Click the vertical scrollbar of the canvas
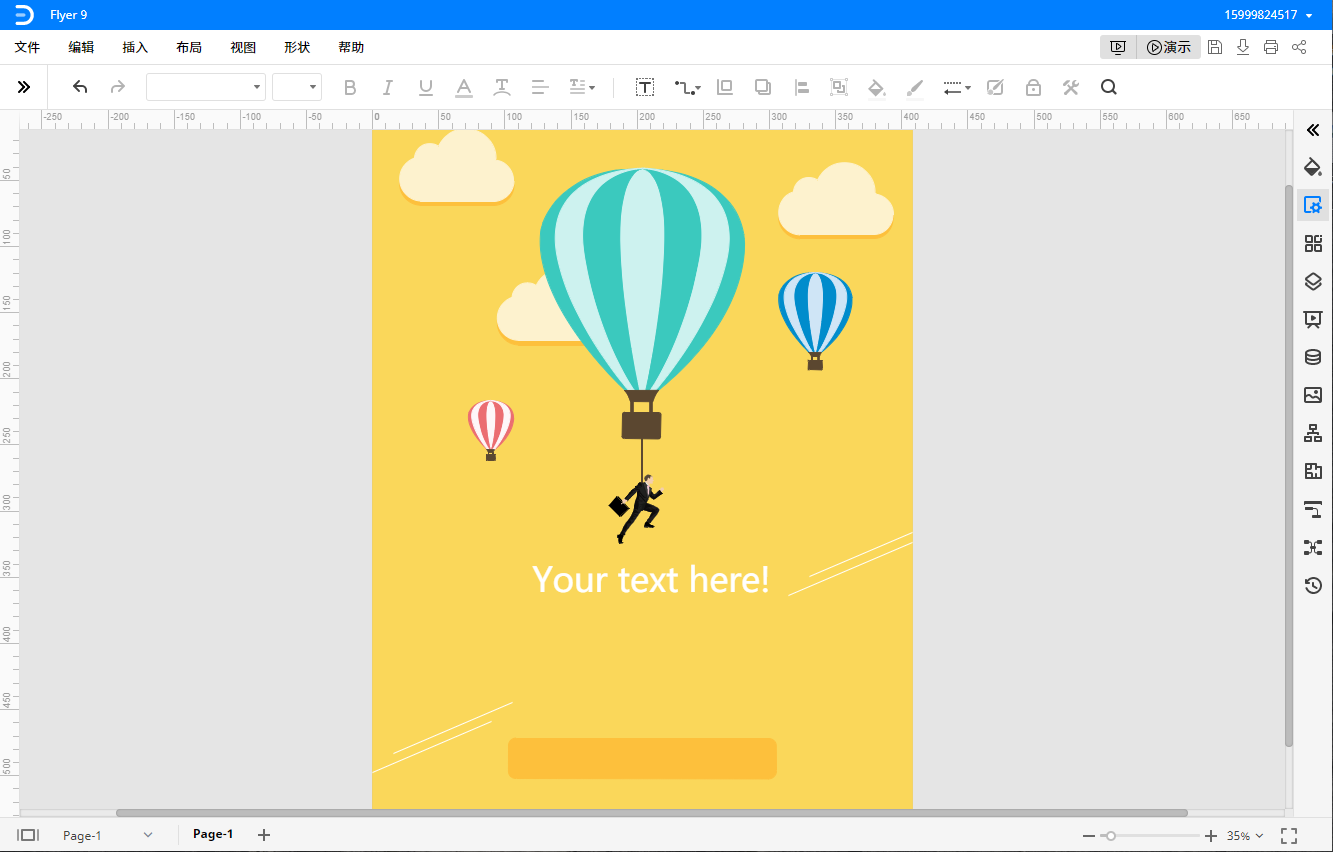Image resolution: width=1333 pixels, height=852 pixels. 1289,466
